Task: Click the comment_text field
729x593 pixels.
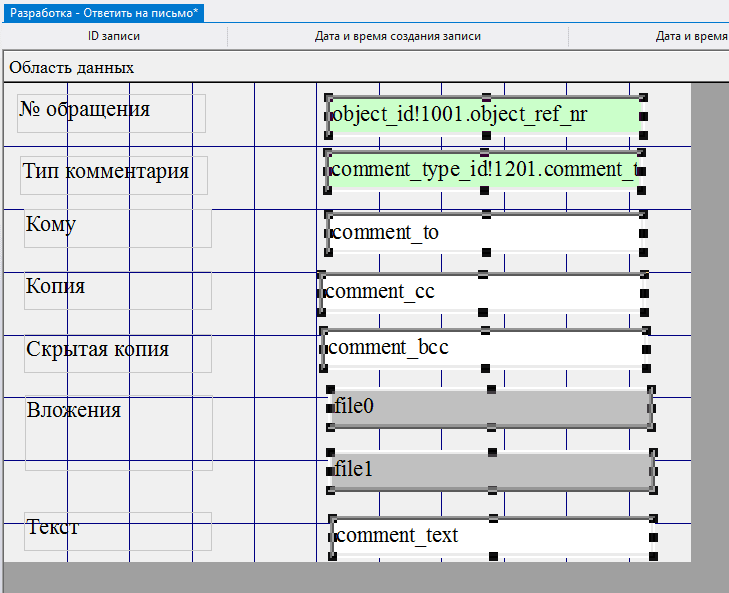Action: click(x=490, y=536)
